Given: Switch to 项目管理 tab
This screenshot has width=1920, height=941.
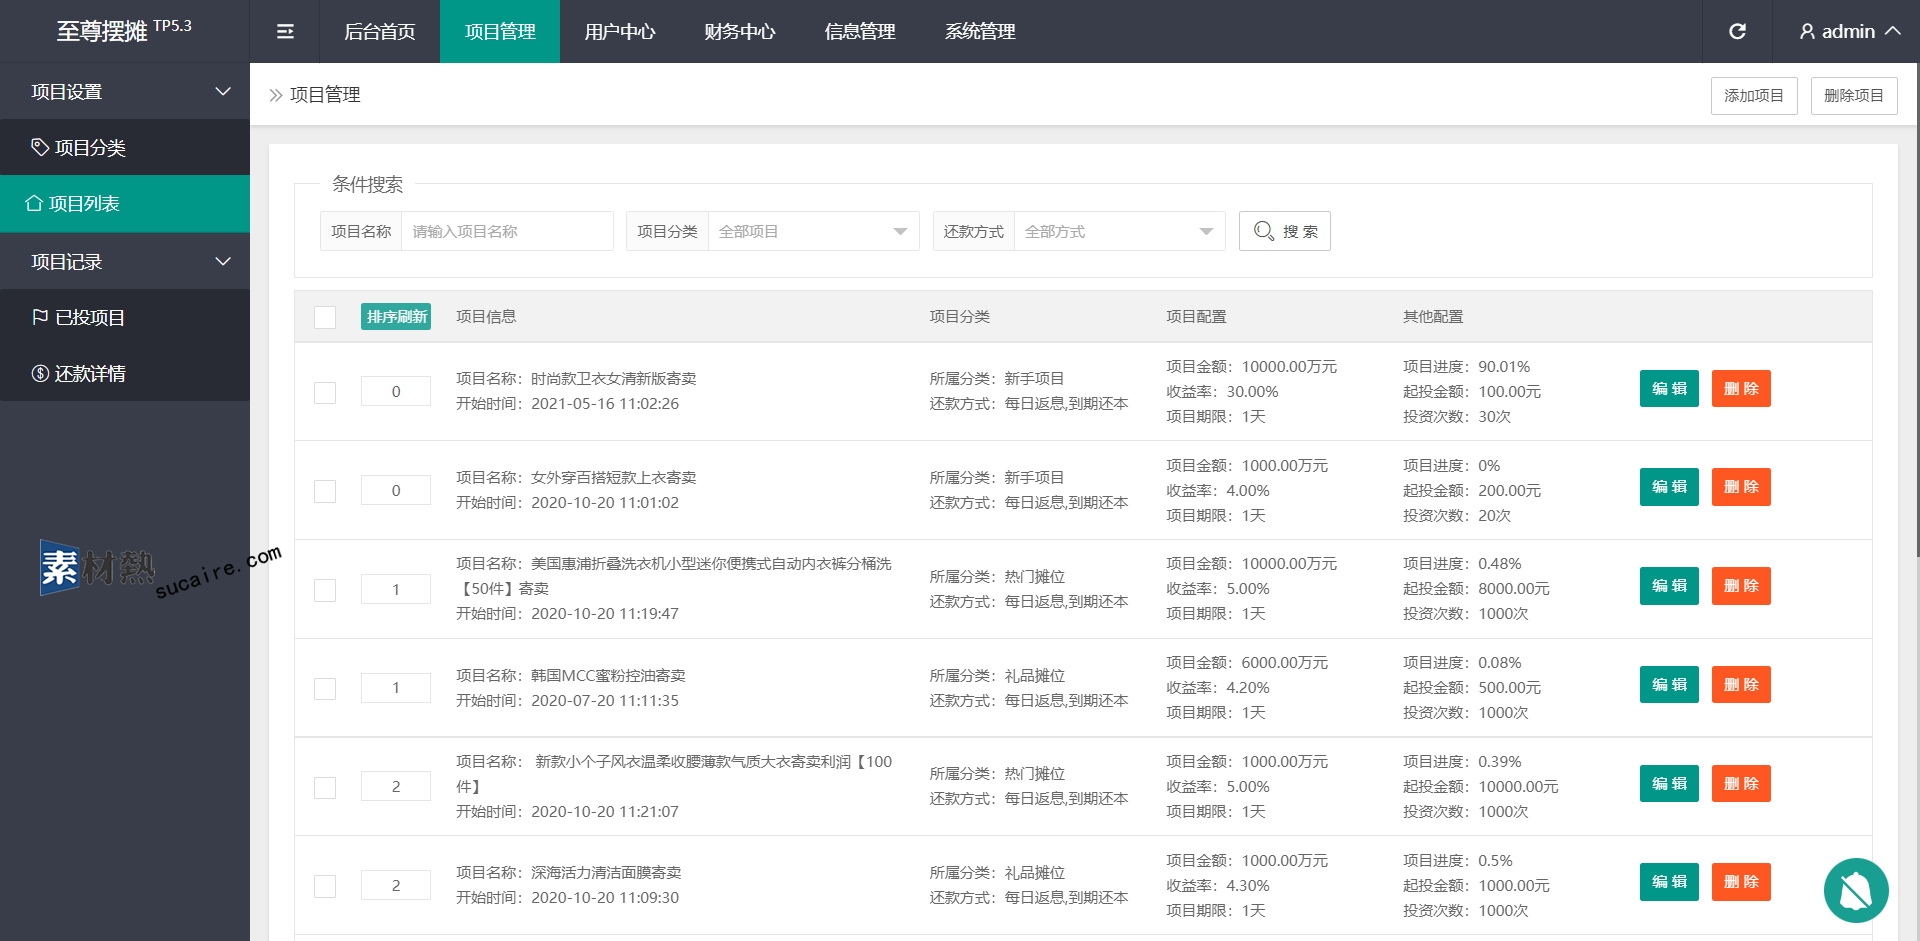Looking at the screenshot, I should click(500, 32).
